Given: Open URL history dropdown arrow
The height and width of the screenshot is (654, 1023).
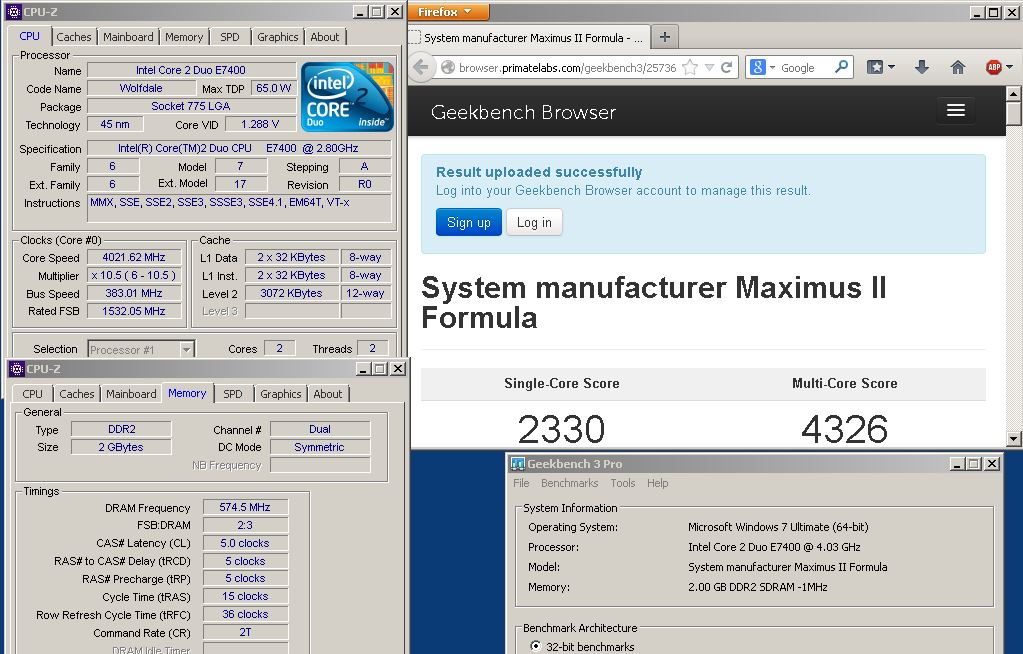Looking at the screenshot, I should click(709, 68).
